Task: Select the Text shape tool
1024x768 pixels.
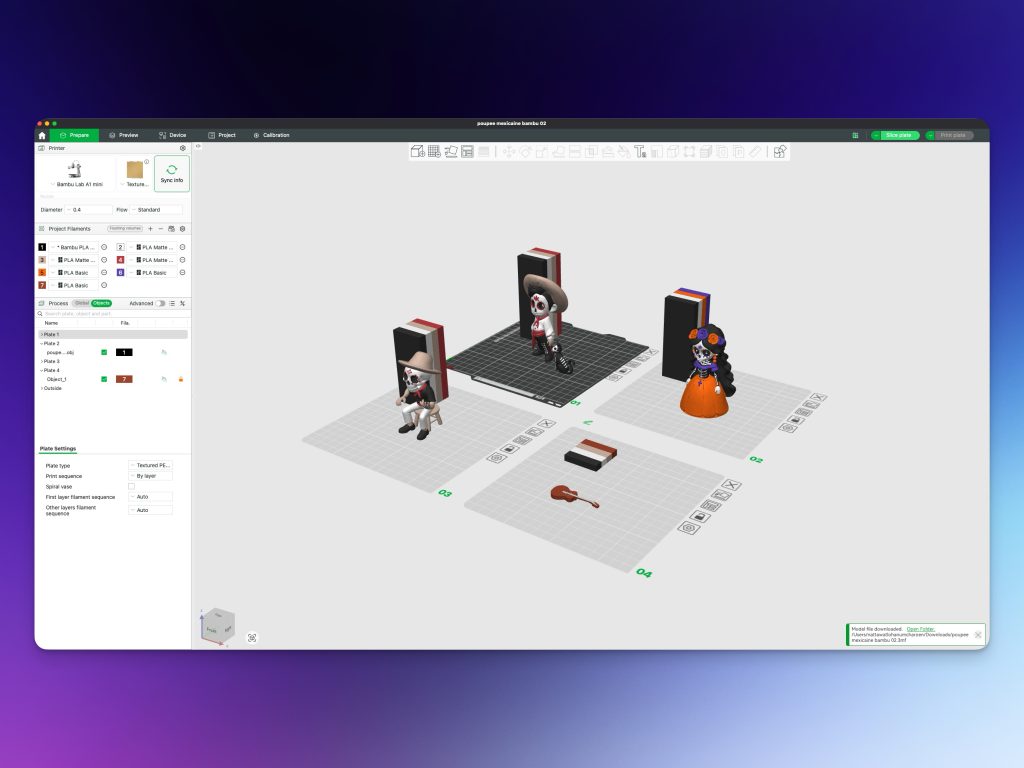Action: point(640,152)
